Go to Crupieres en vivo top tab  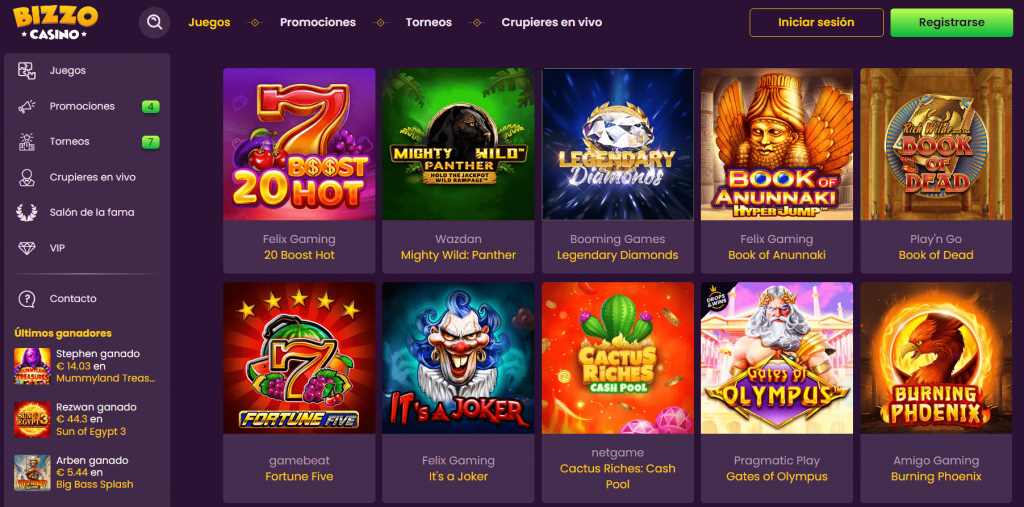coord(552,22)
